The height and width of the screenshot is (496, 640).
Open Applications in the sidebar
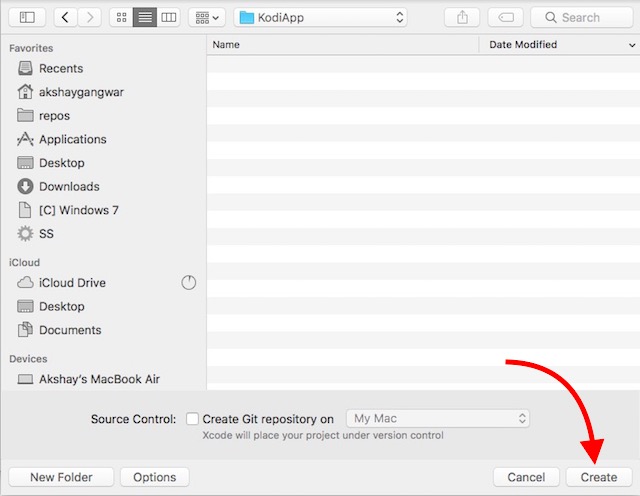(x=104, y=140)
